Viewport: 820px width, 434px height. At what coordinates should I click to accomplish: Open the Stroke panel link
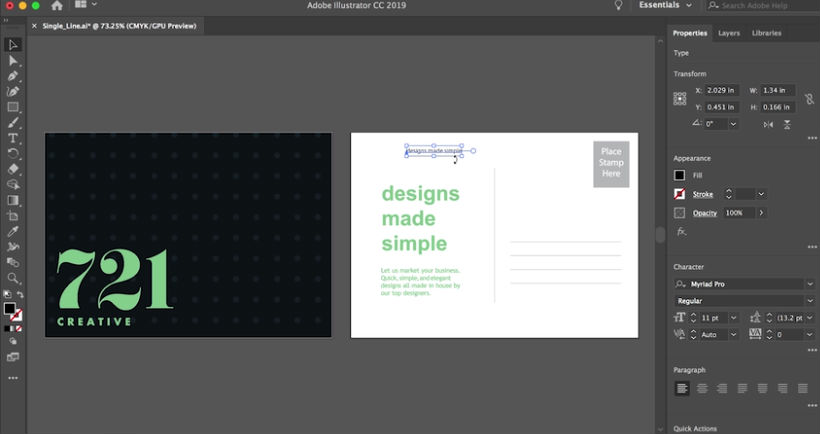coord(703,195)
